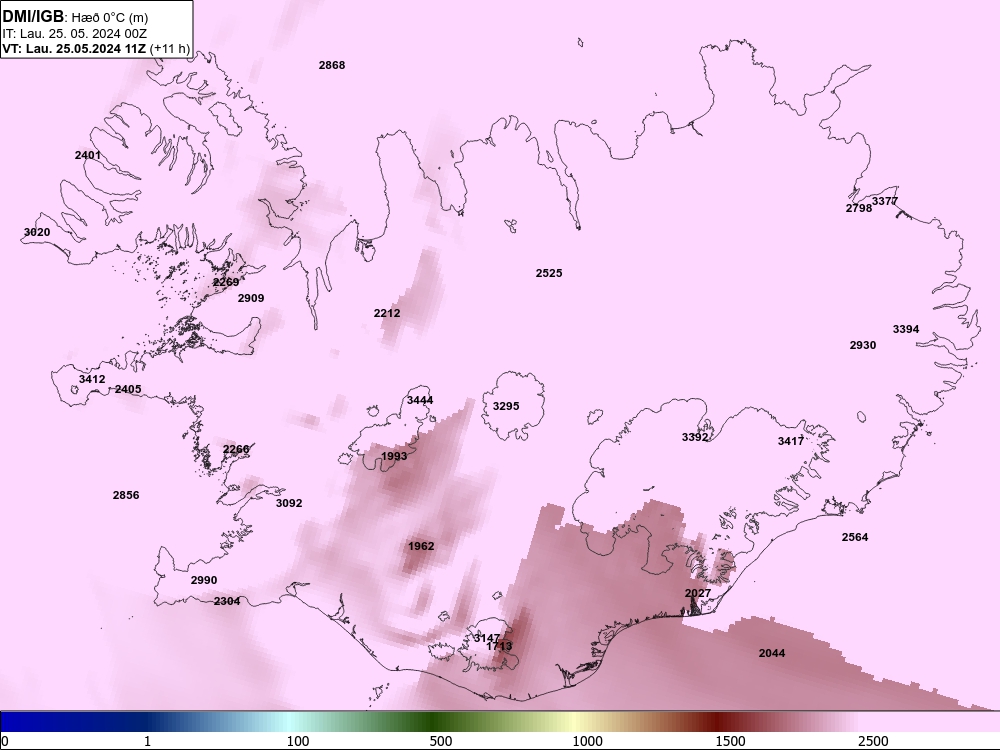Select the 2856 value over the sea
This screenshot has height=750, width=1000.
pyautogui.click(x=126, y=495)
